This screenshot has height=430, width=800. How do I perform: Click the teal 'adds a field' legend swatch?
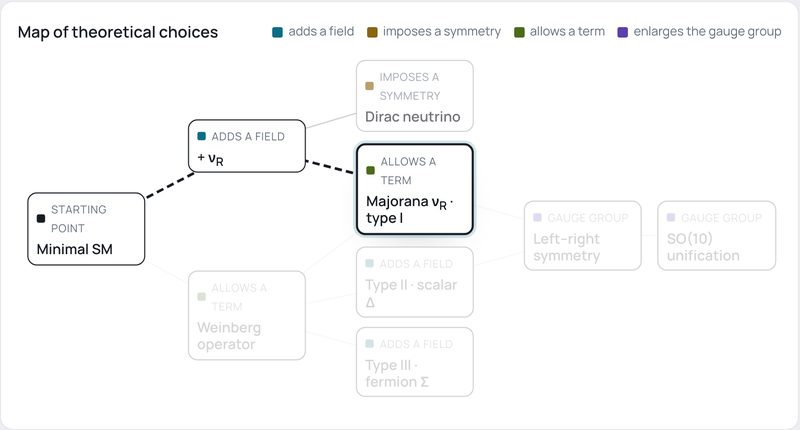coord(277,33)
